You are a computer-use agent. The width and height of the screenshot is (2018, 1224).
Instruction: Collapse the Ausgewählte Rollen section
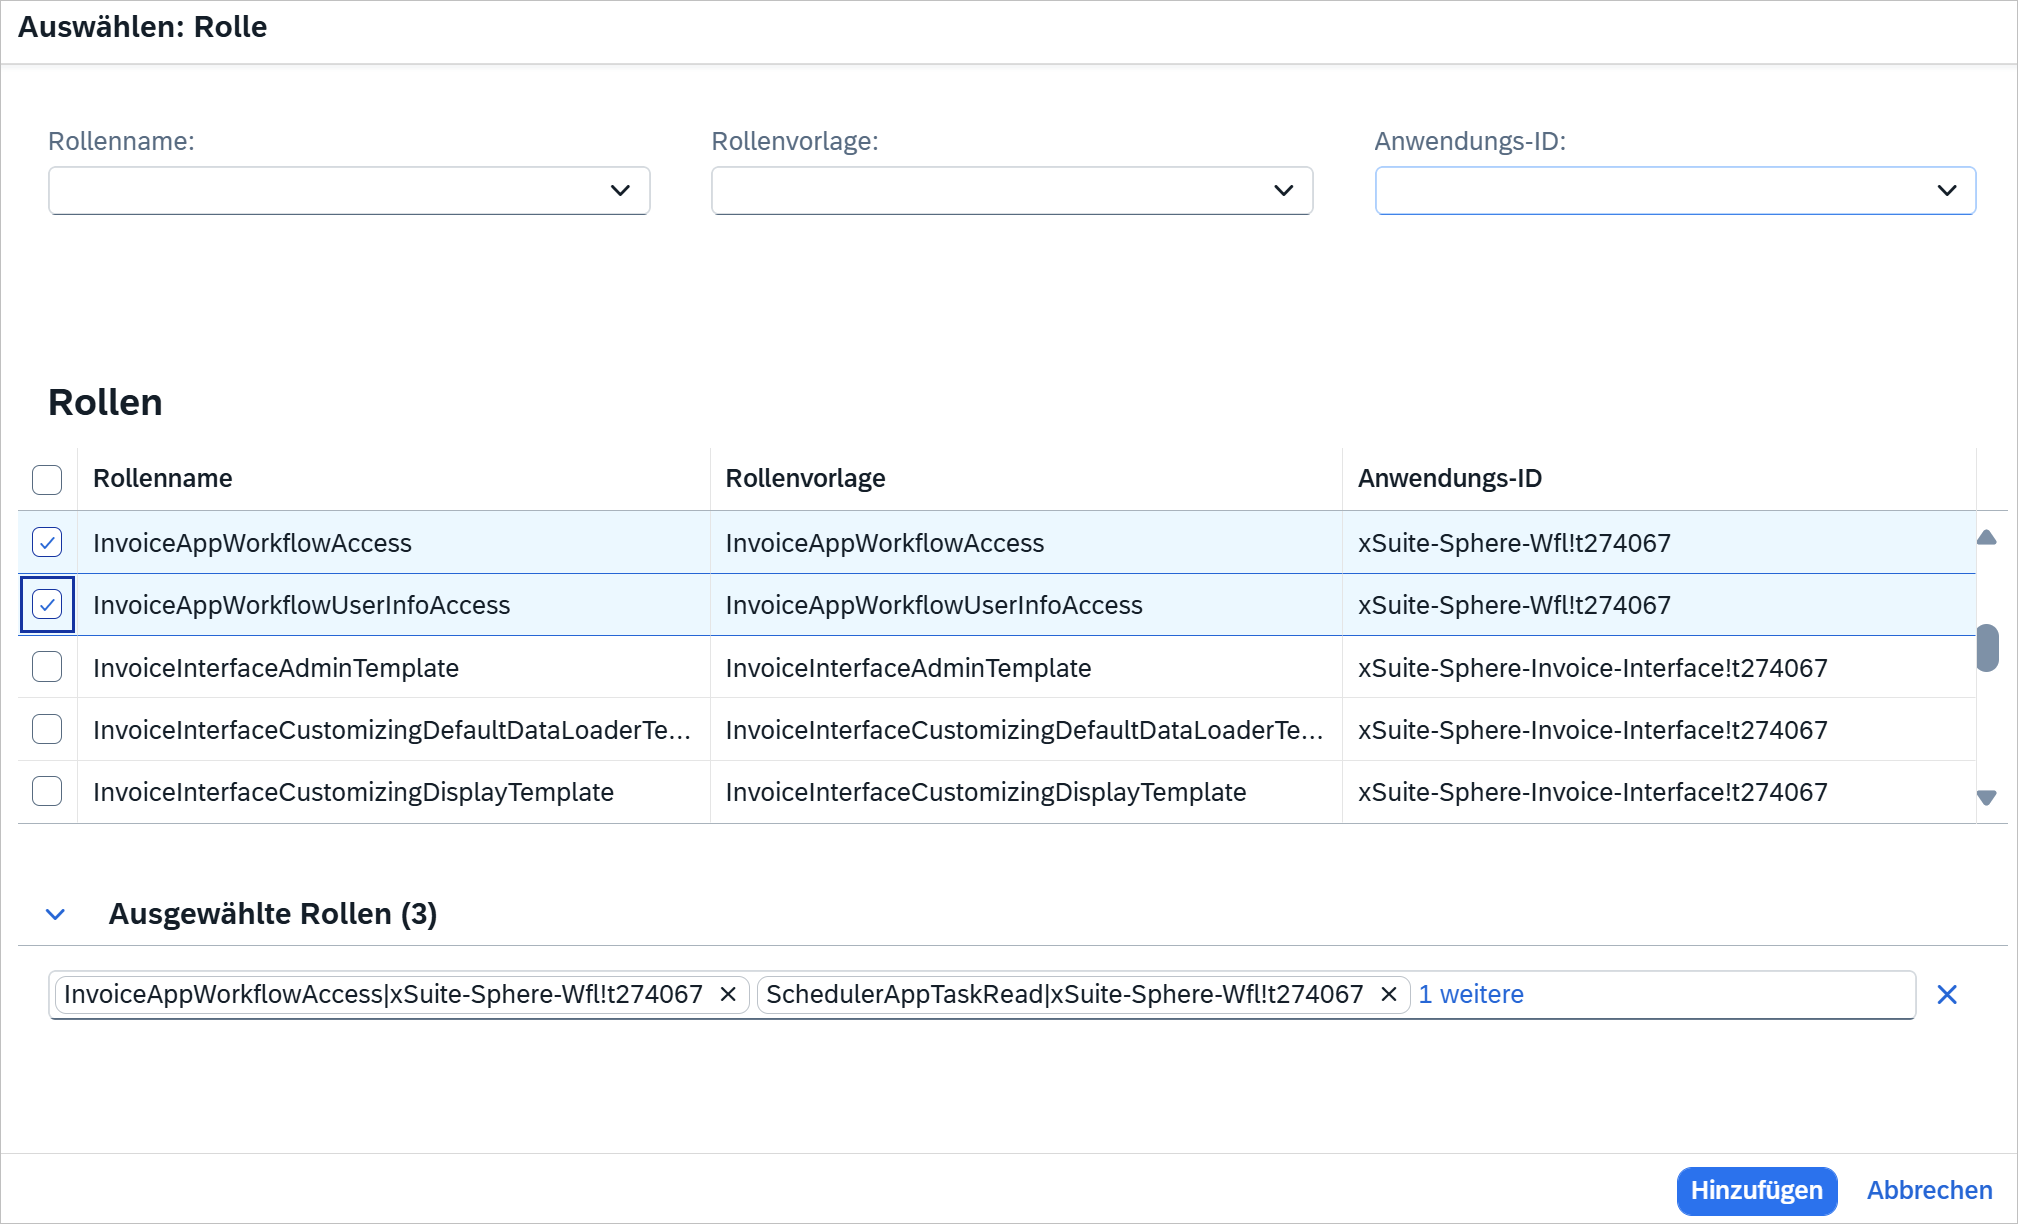[56, 914]
